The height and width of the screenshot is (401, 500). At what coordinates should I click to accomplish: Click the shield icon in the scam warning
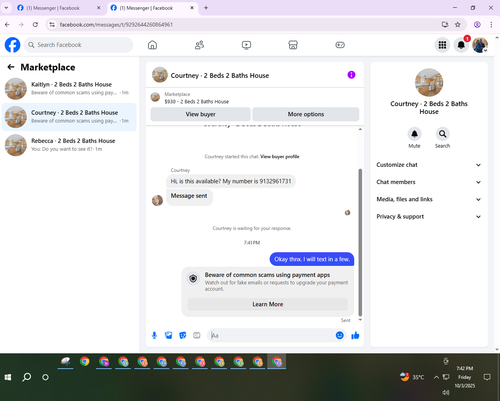193,278
